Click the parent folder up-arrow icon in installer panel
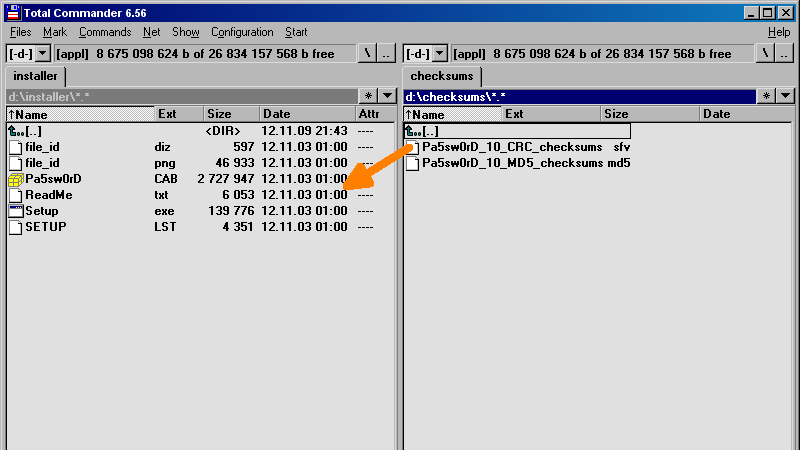 (16, 132)
